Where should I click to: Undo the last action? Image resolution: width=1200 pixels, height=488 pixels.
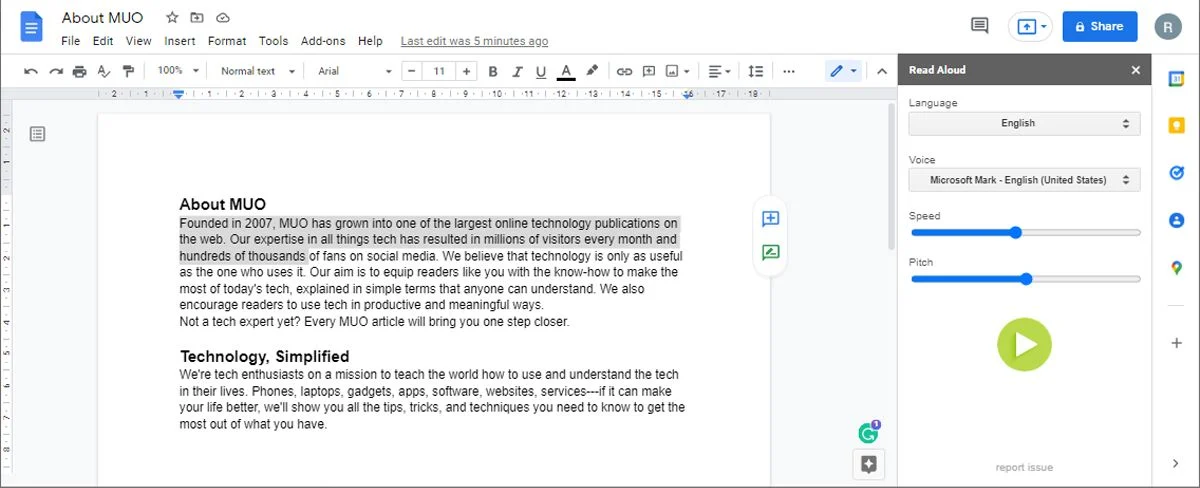point(31,71)
